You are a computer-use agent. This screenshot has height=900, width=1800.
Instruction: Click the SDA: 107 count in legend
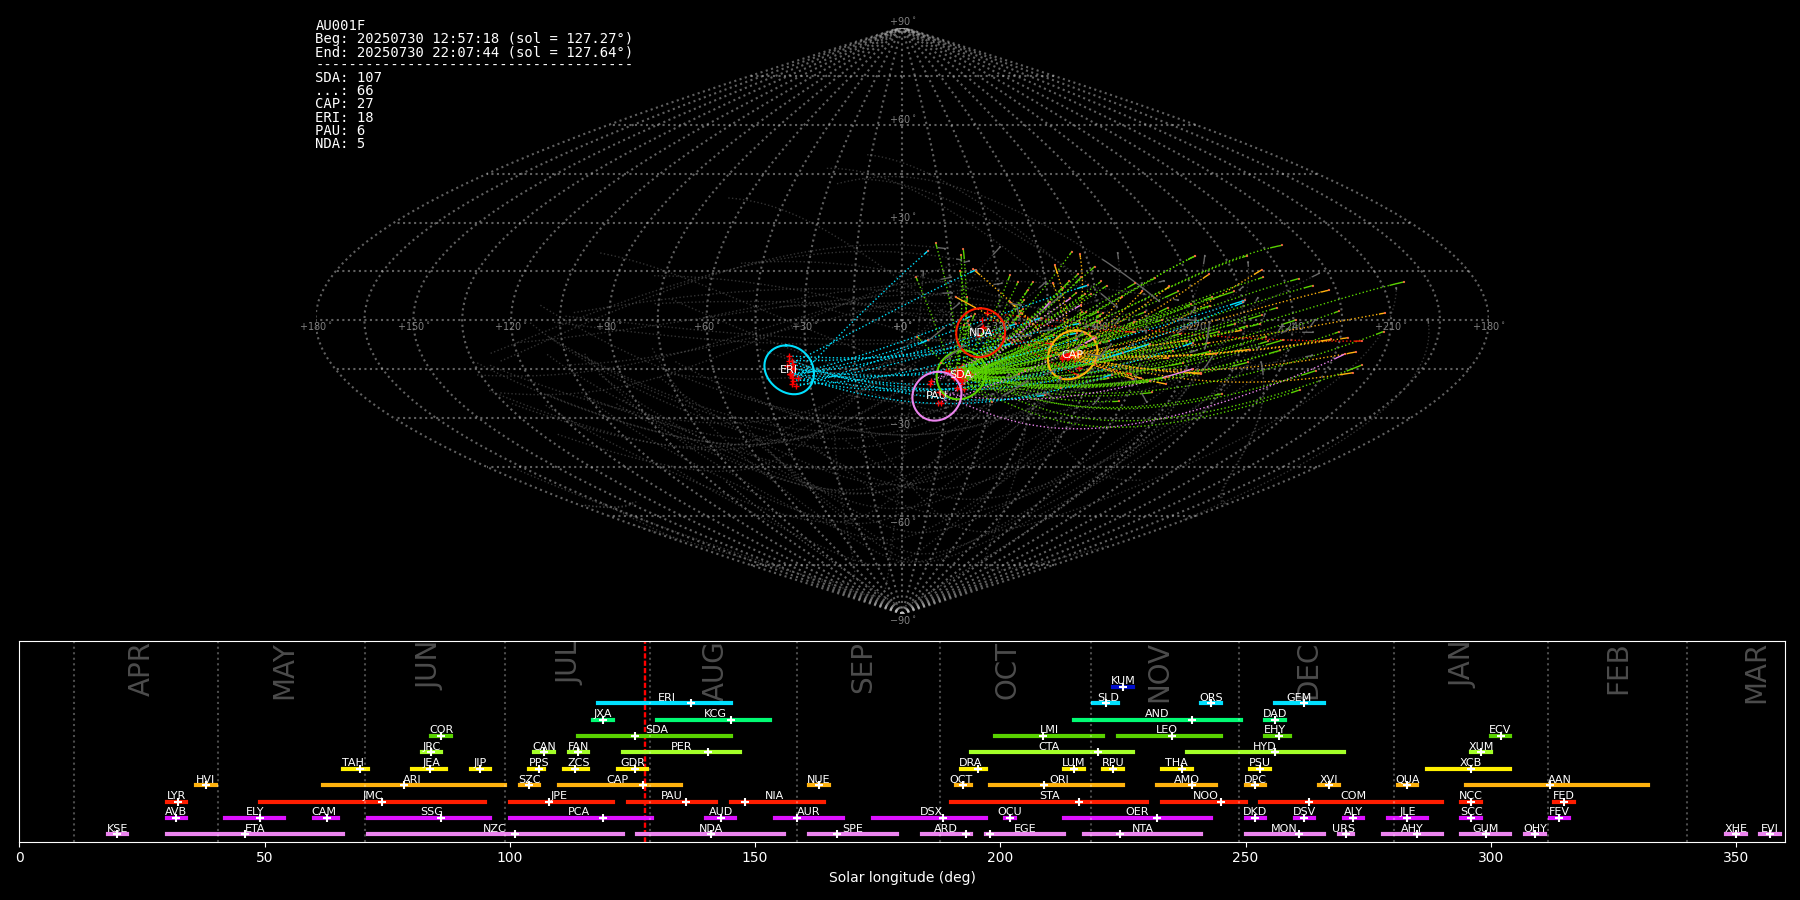click(x=349, y=78)
